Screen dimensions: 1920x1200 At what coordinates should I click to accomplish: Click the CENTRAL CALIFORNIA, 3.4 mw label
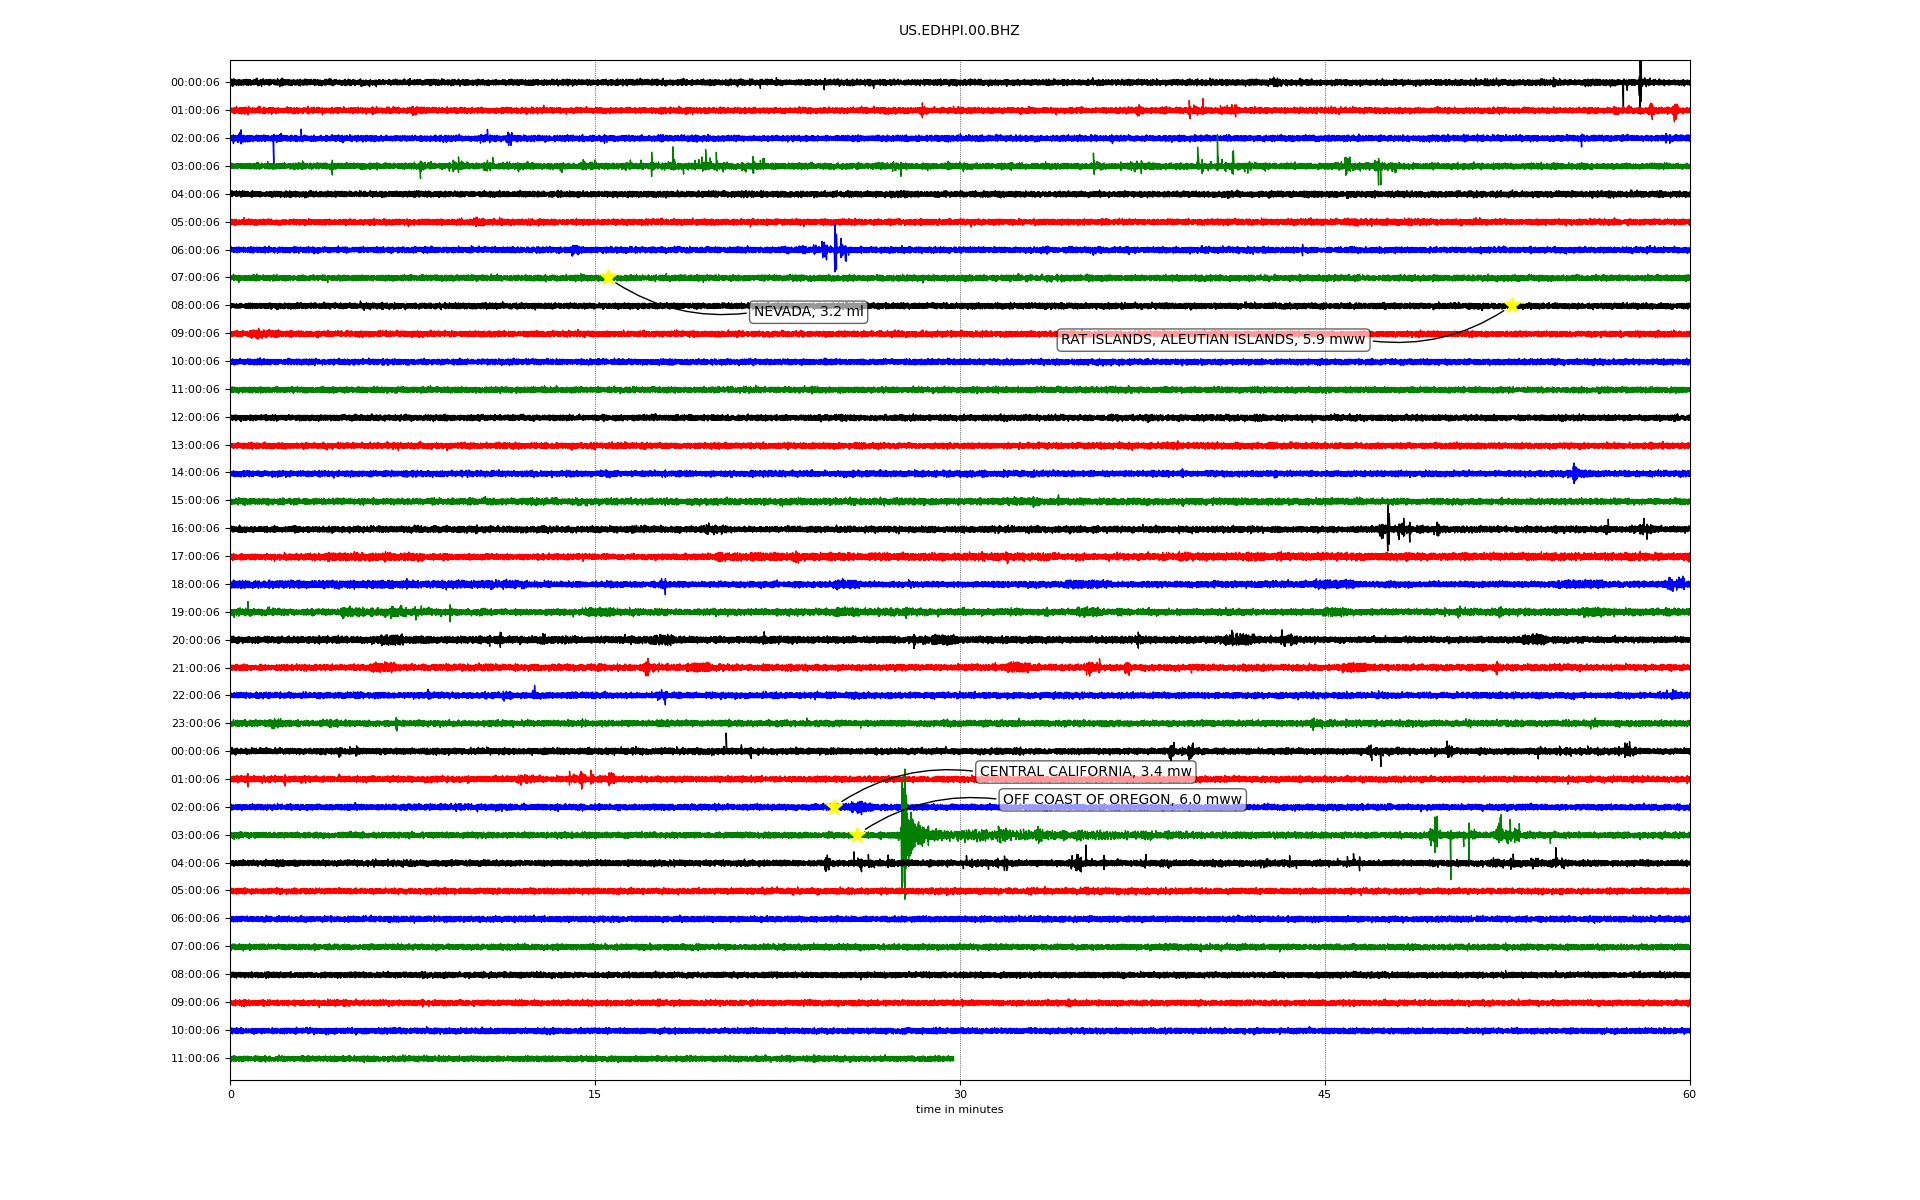pos(1085,772)
